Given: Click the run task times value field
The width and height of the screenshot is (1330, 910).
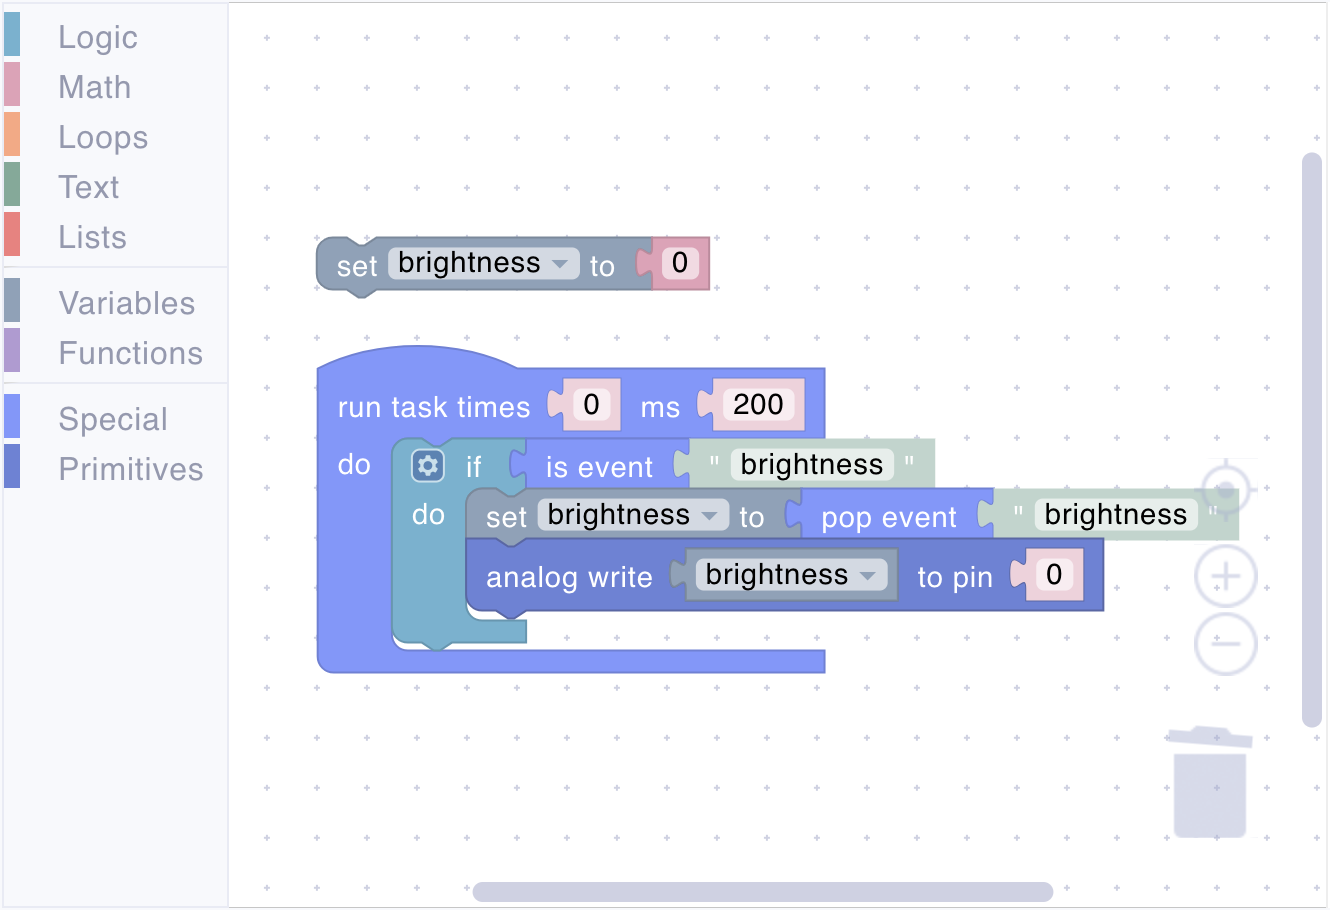Looking at the screenshot, I should pyautogui.click(x=591, y=405).
